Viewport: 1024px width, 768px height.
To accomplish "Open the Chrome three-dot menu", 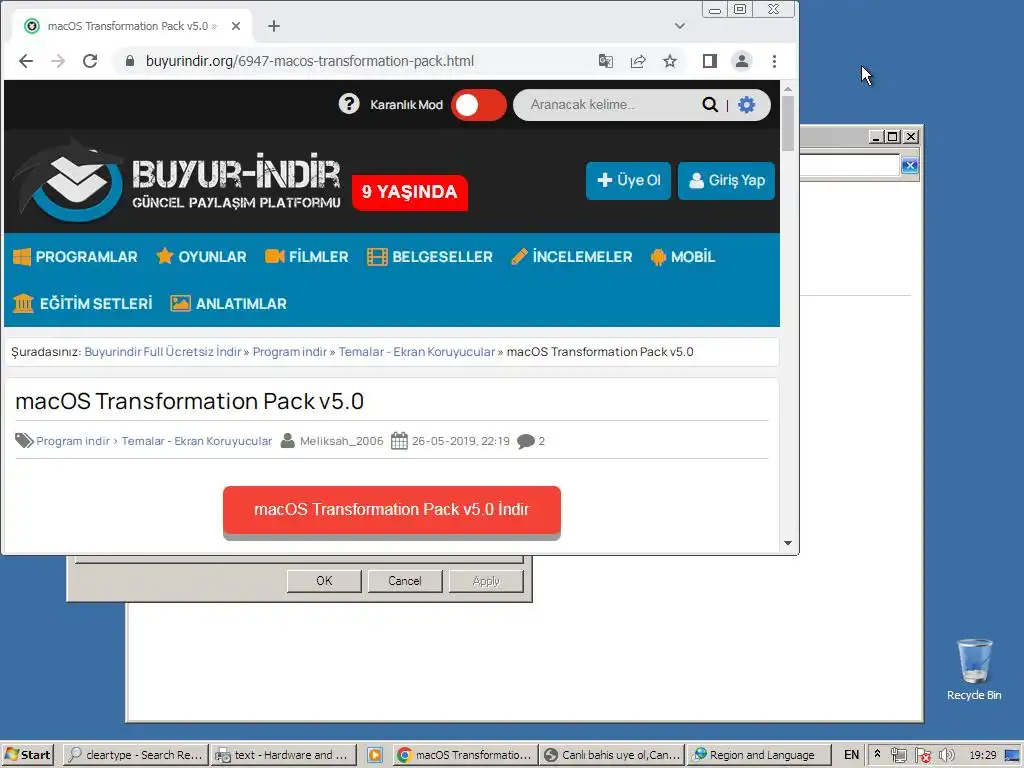I will coord(775,61).
